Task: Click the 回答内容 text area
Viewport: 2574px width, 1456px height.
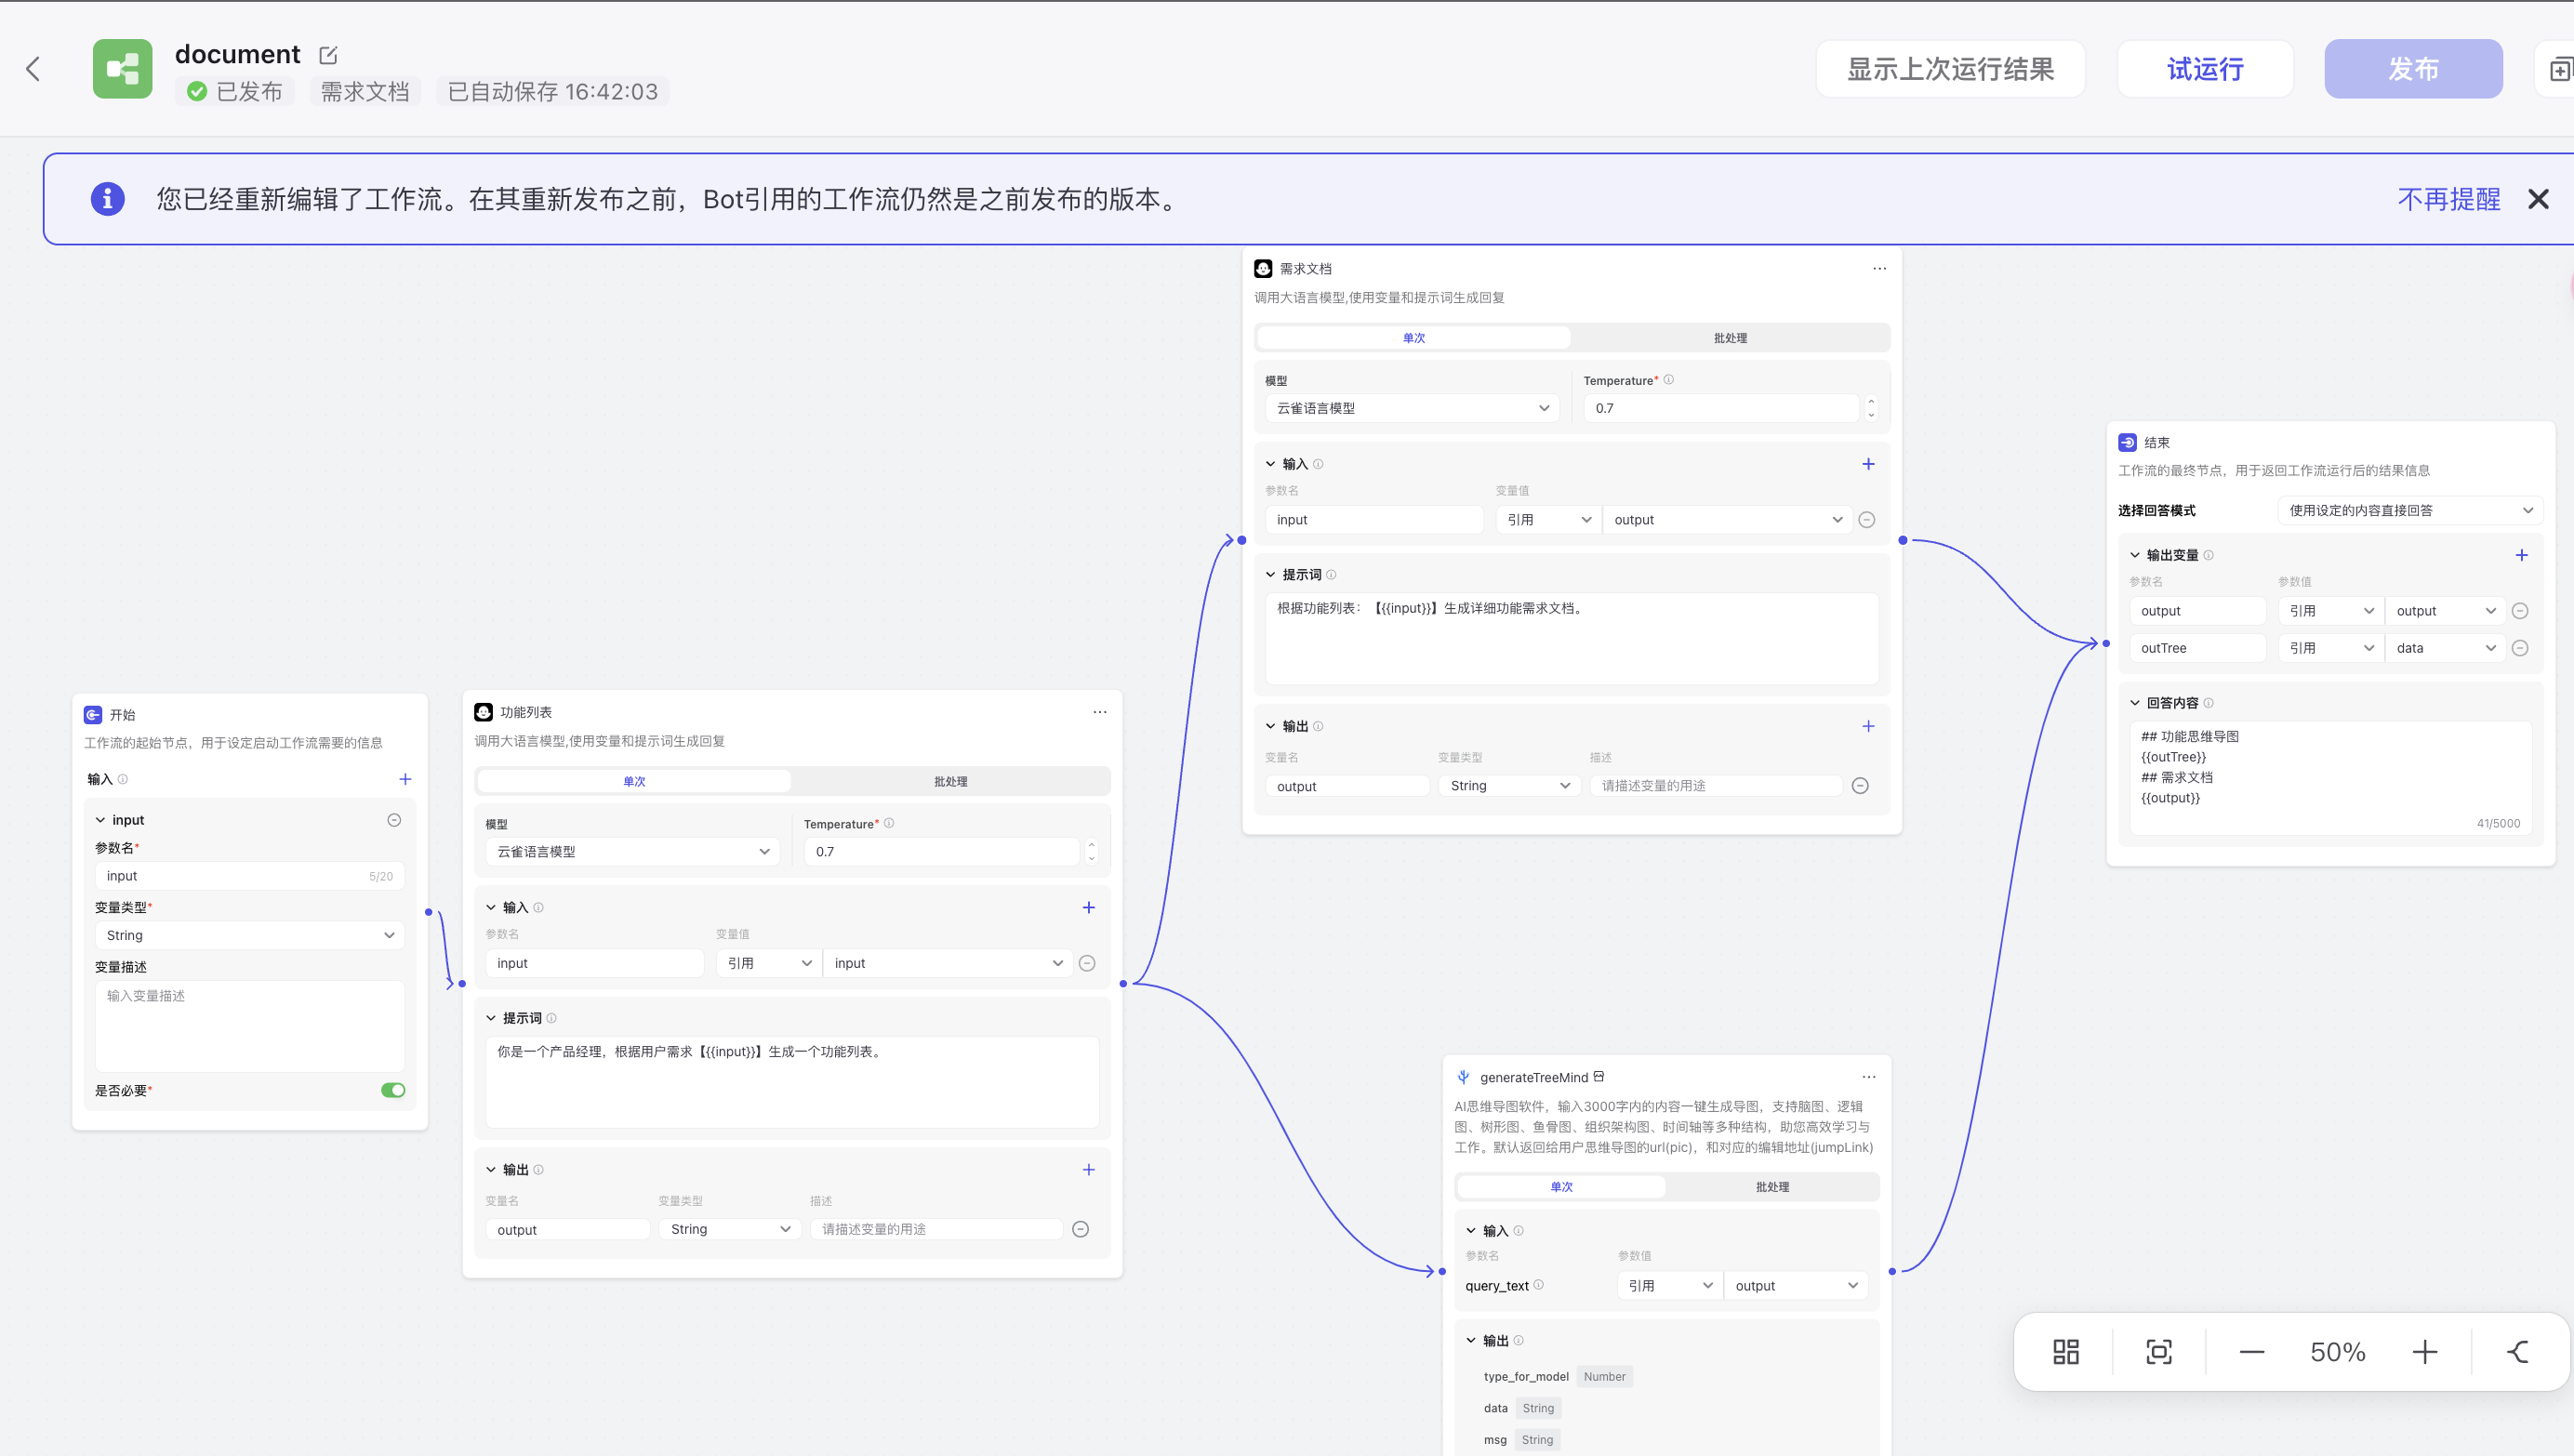Action: point(2329,775)
